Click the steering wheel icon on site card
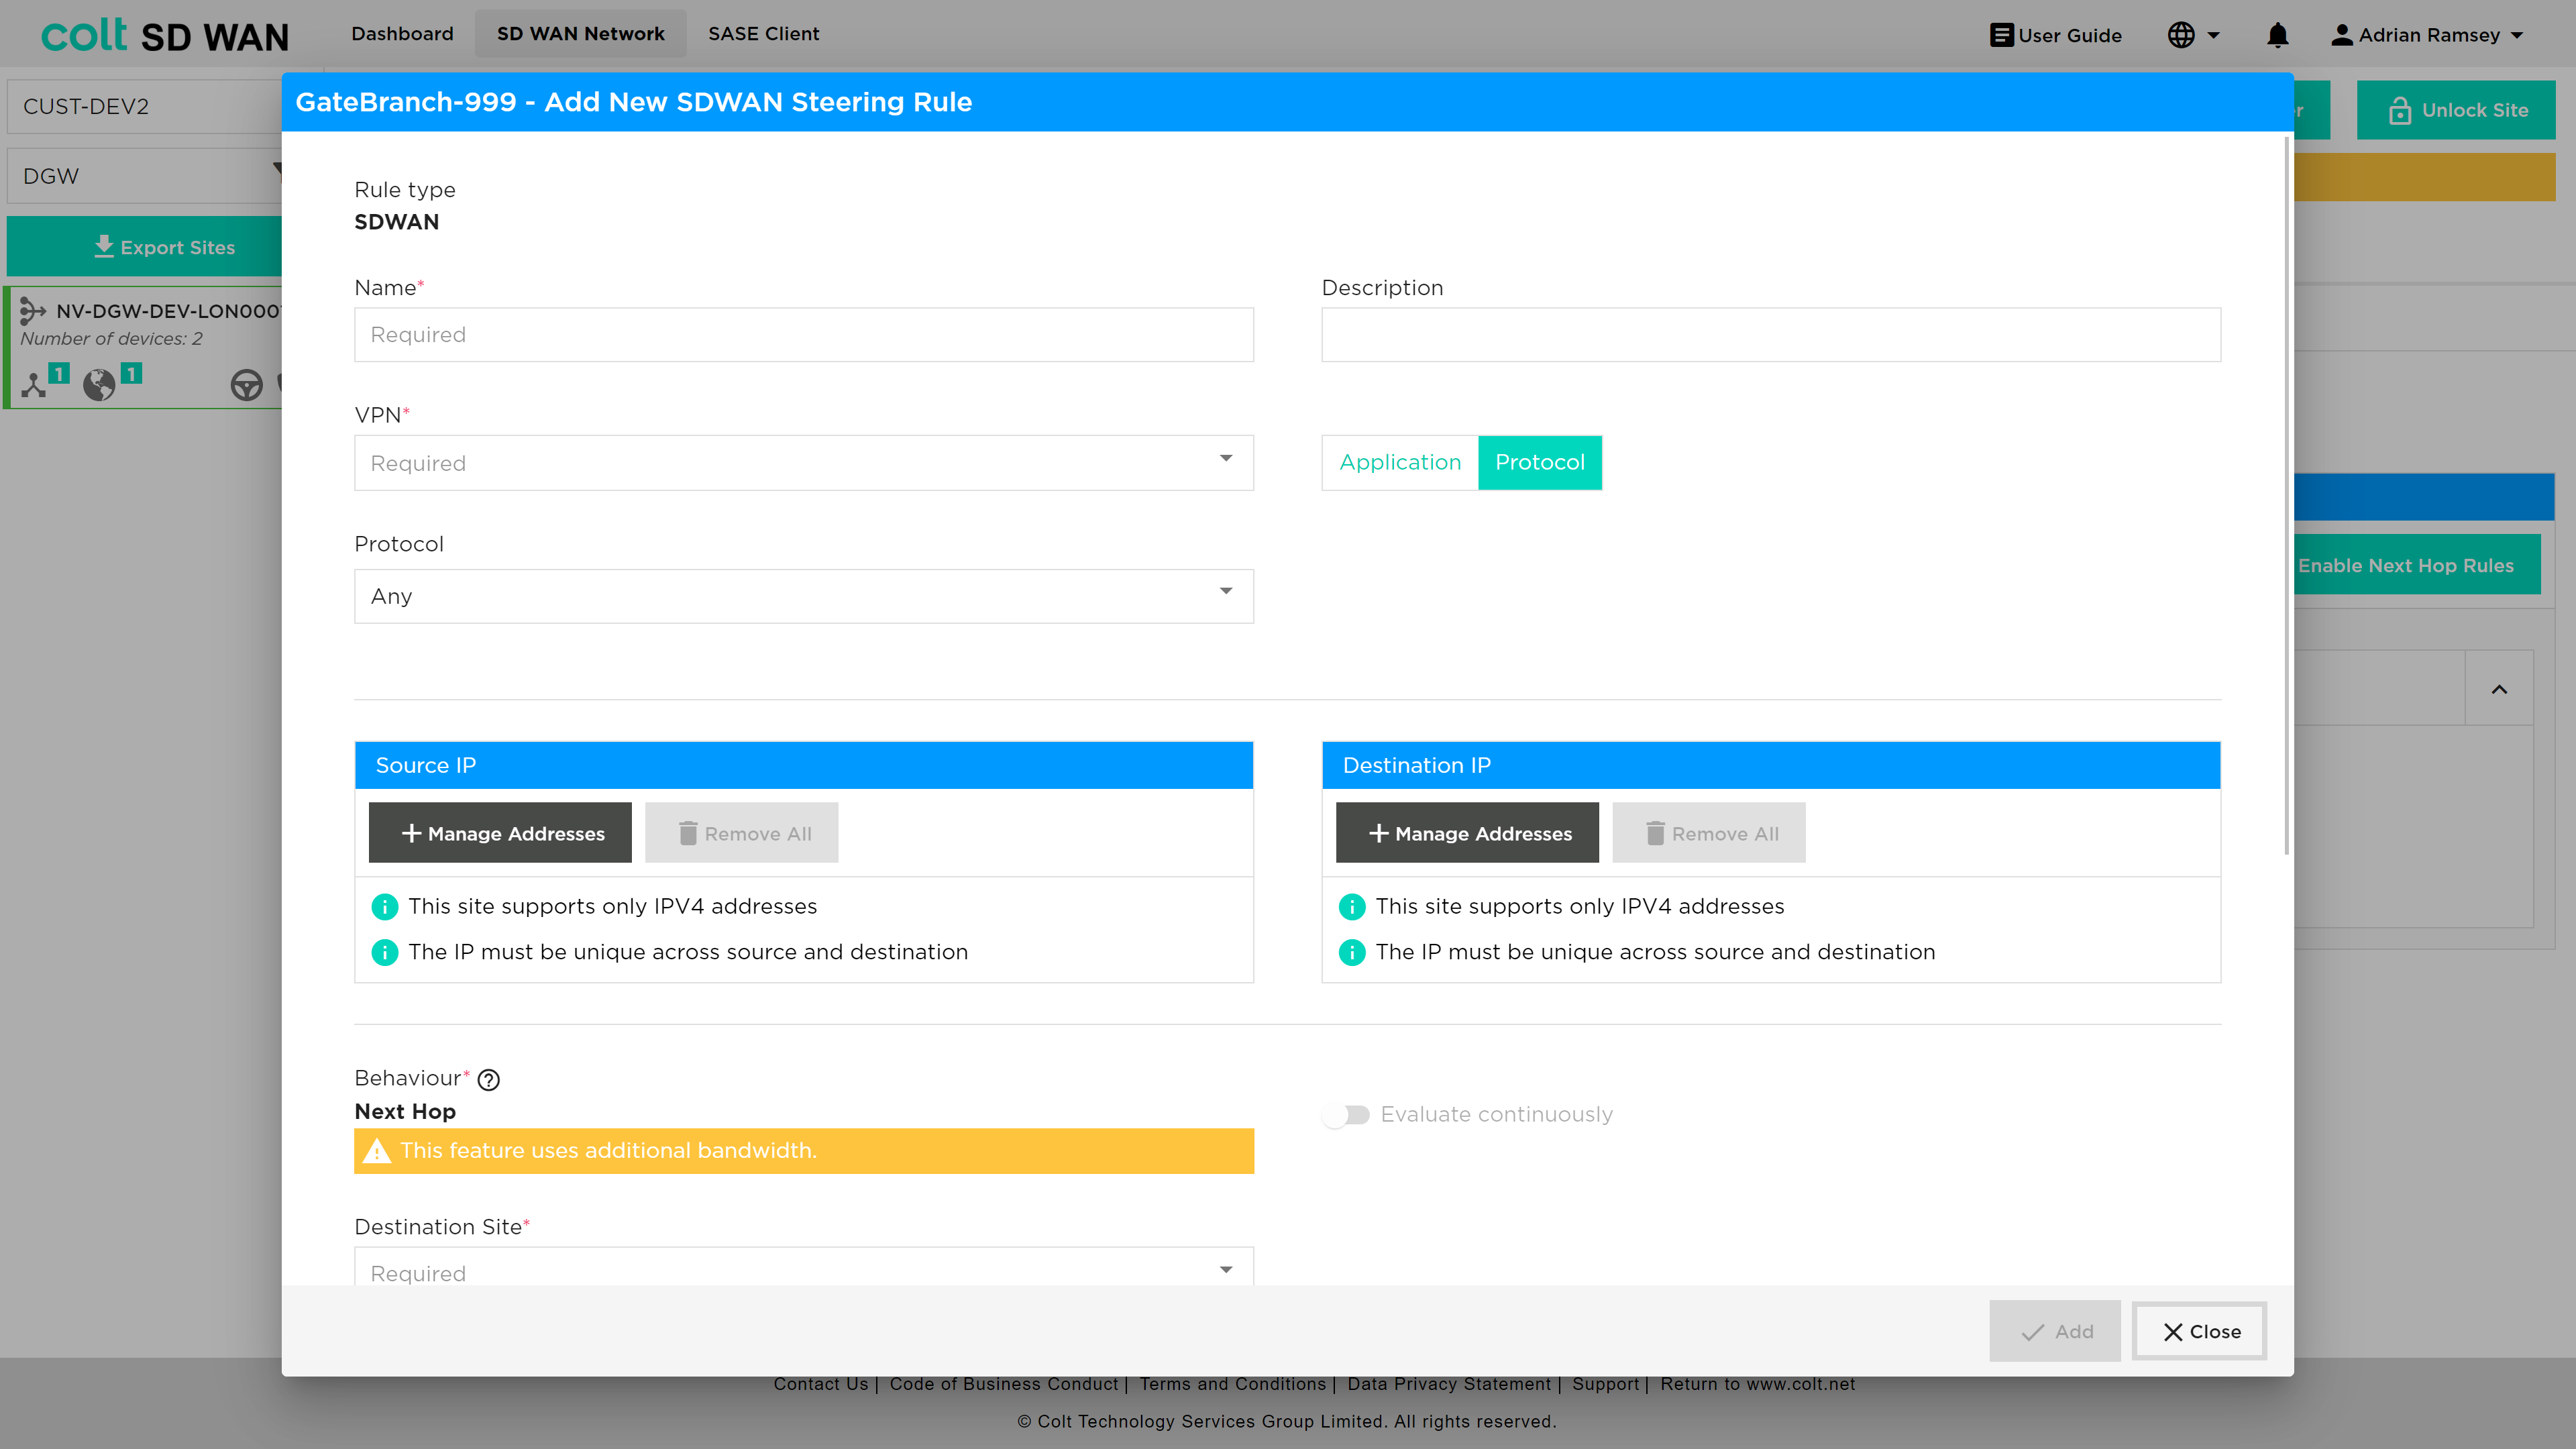The image size is (2576, 1449). pyautogui.click(x=246, y=385)
